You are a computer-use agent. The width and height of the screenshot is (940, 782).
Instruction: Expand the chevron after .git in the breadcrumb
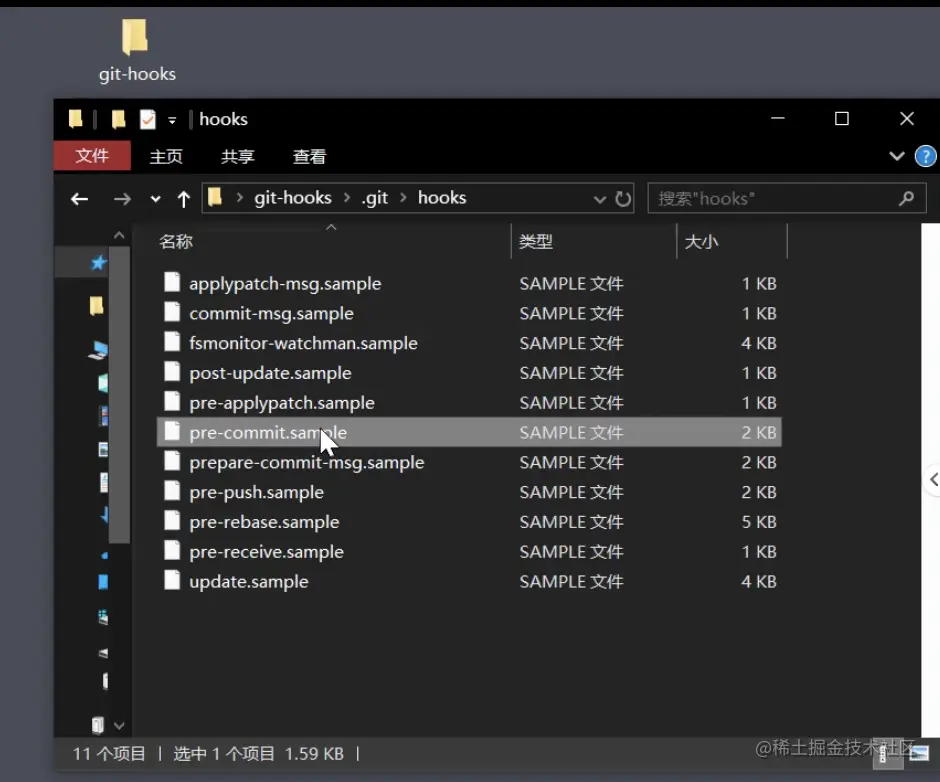pyautogui.click(x=403, y=198)
